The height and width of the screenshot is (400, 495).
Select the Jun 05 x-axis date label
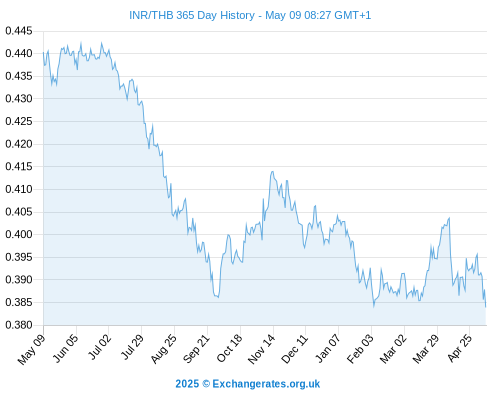point(66,348)
